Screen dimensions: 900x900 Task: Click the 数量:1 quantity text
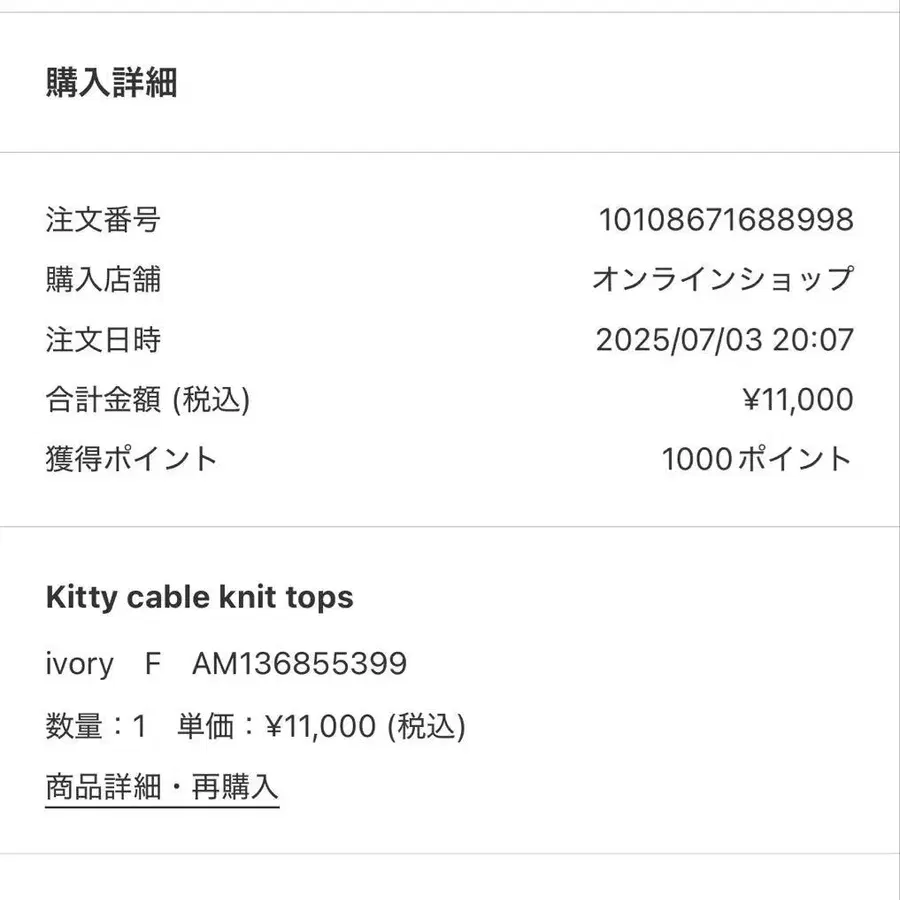(x=96, y=727)
